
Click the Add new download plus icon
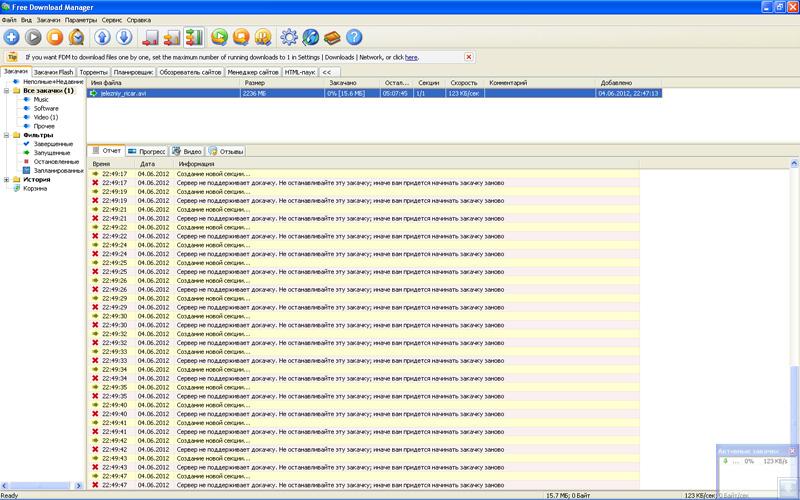point(11,37)
